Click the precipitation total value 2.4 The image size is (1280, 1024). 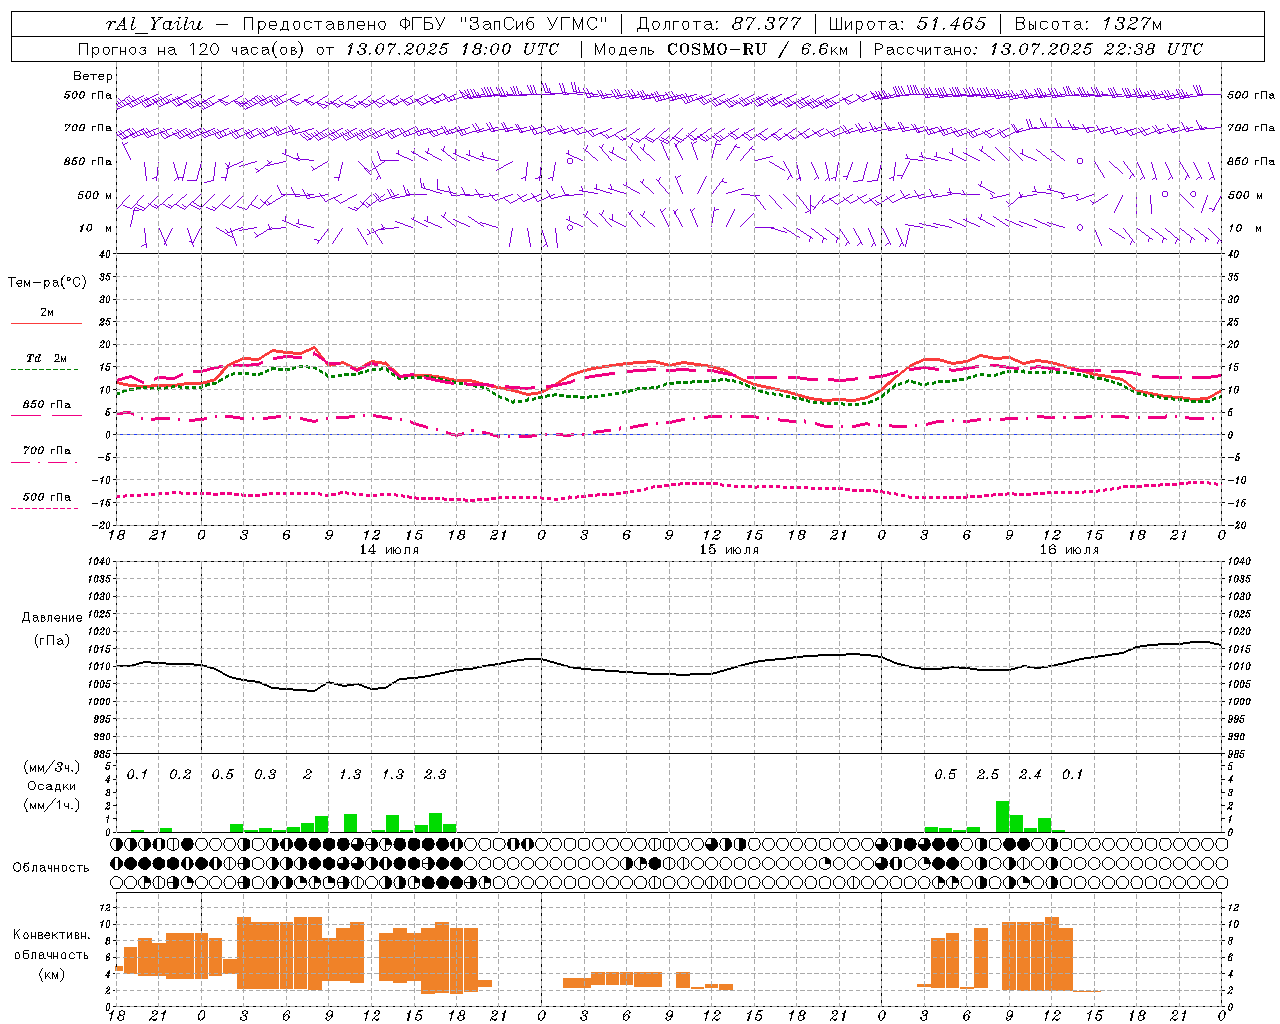[1030, 774]
